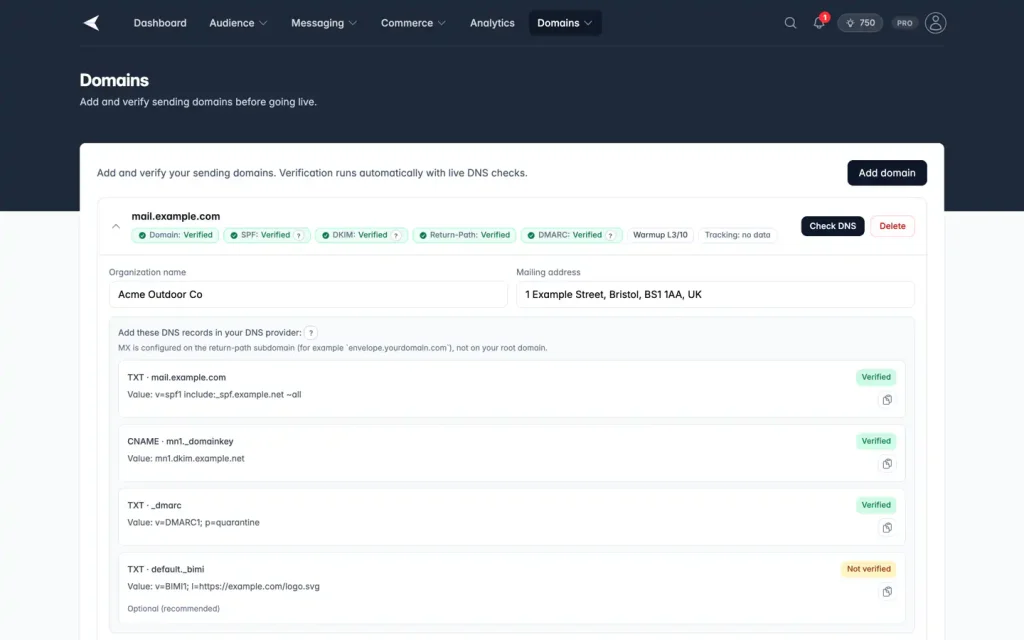Open the Domains dropdown menu
This screenshot has width=1024, height=640.
coord(565,23)
